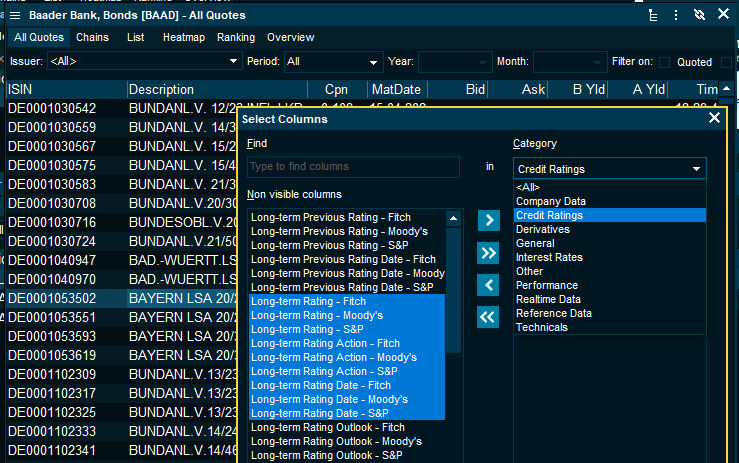
Task: Tick the checkbox right of the Quoted label
Action: click(726, 62)
